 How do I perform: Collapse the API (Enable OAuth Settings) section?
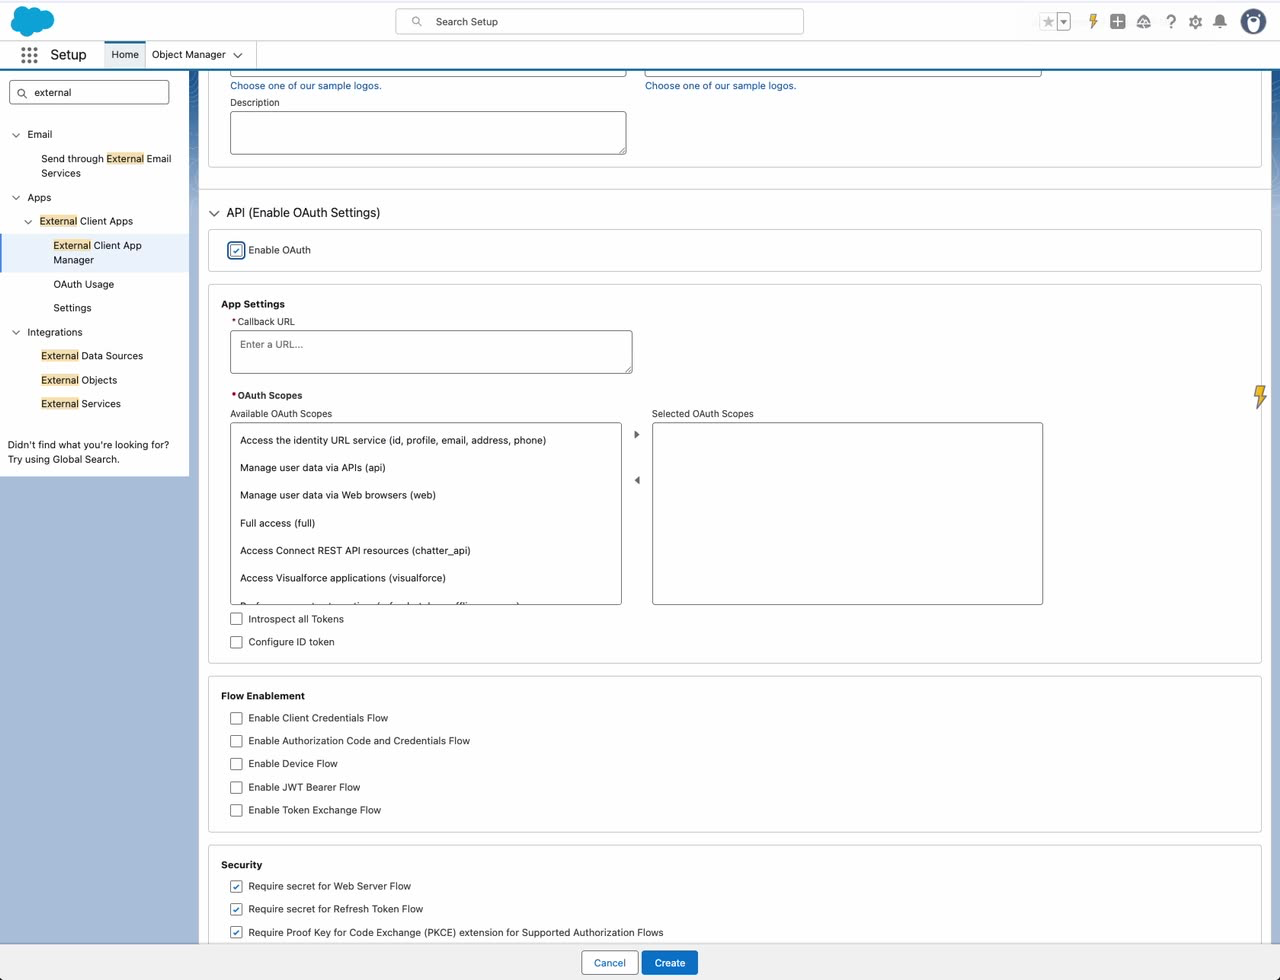pyautogui.click(x=214, y=213)
